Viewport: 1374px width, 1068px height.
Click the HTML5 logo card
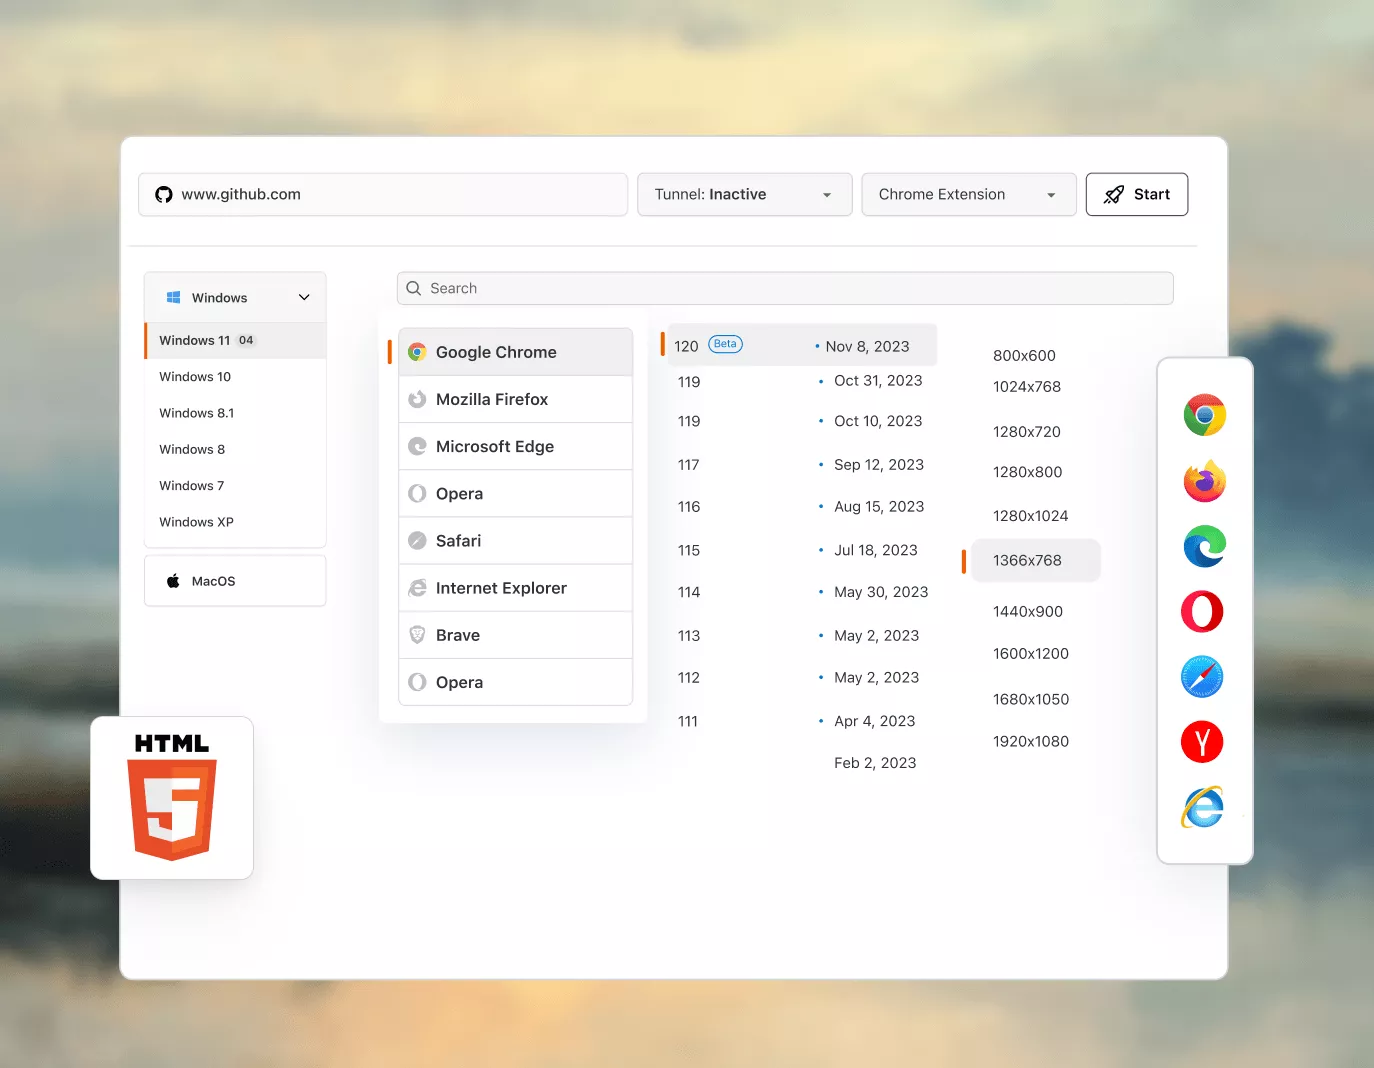[172, 798]
